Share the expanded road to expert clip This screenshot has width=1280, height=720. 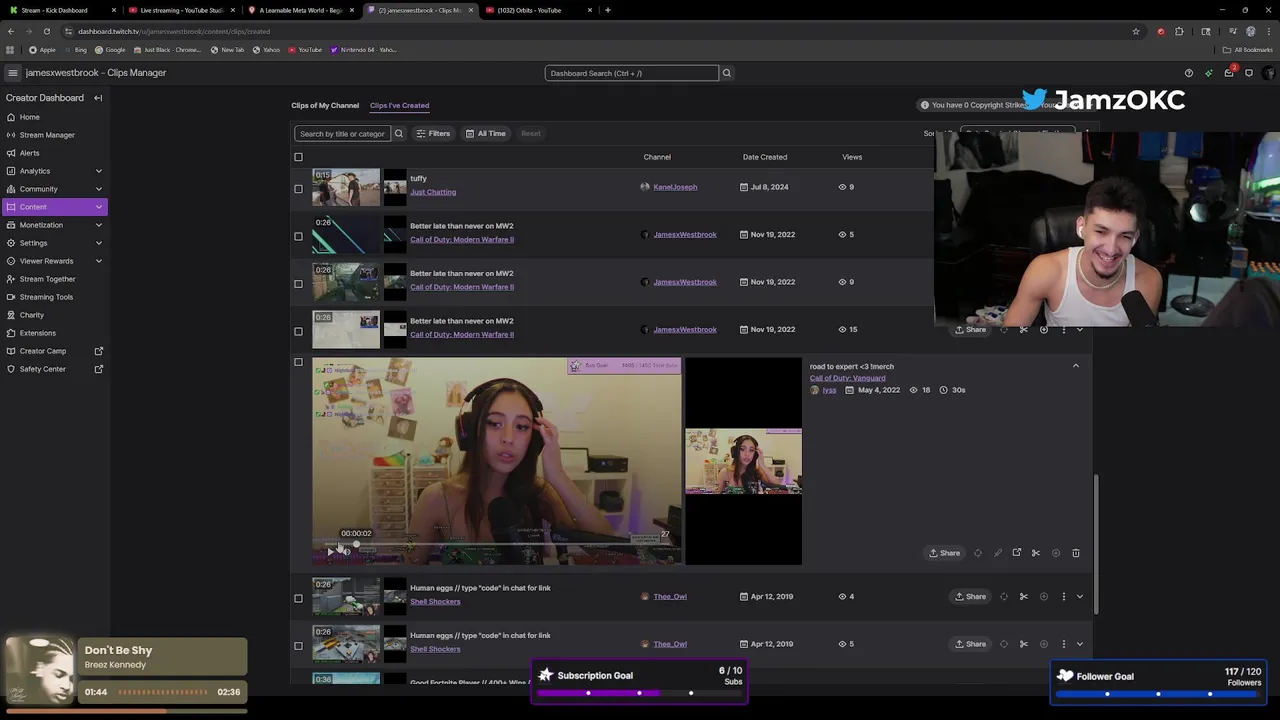pyautogui.click(x=945, y=553)
